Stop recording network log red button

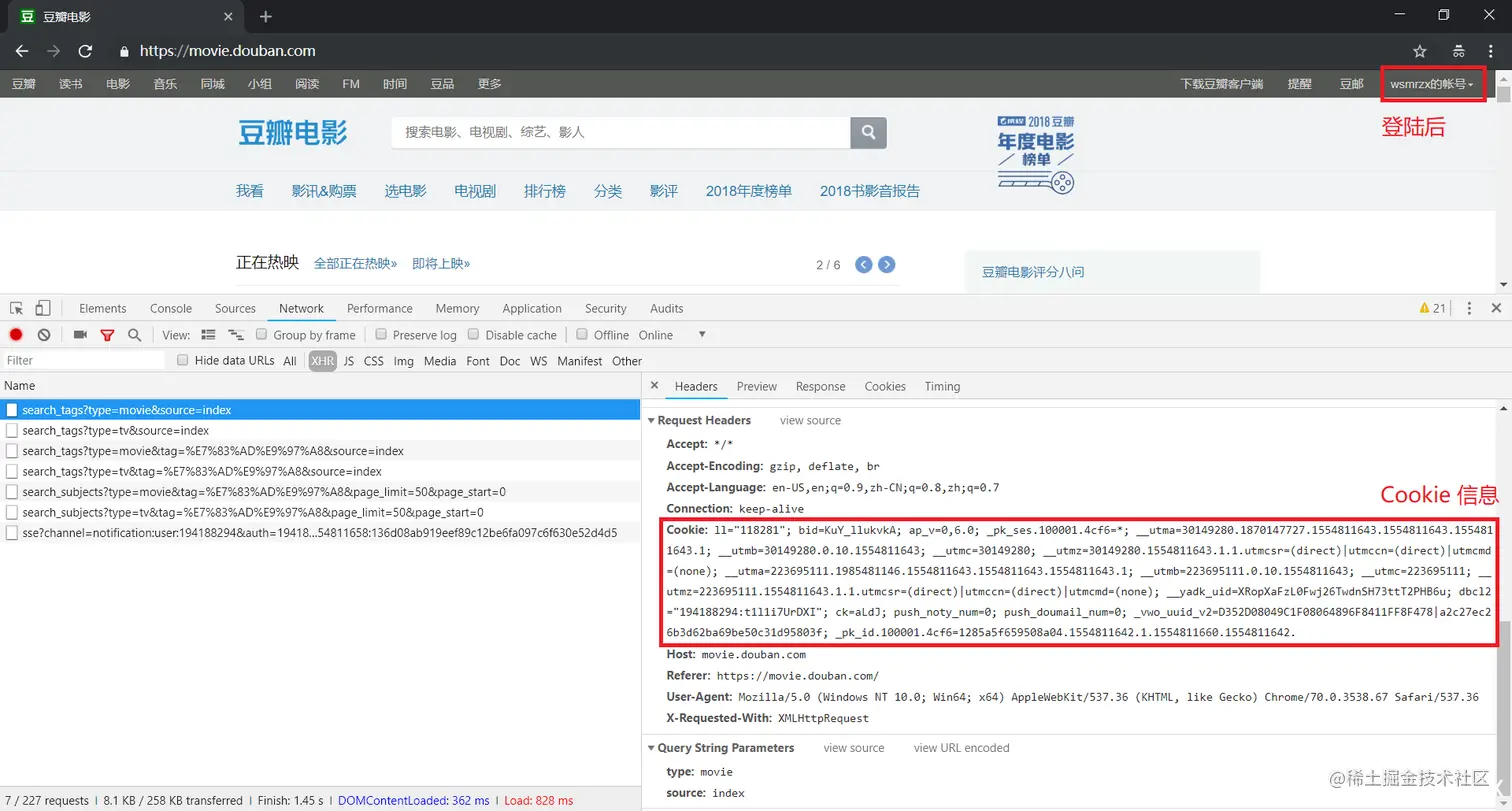(16, 335)
